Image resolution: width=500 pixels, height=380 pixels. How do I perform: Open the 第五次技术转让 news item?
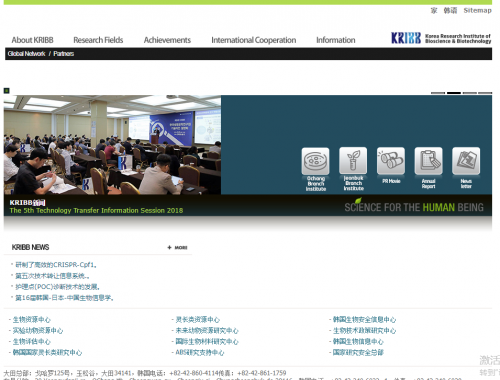coord(52,276)
